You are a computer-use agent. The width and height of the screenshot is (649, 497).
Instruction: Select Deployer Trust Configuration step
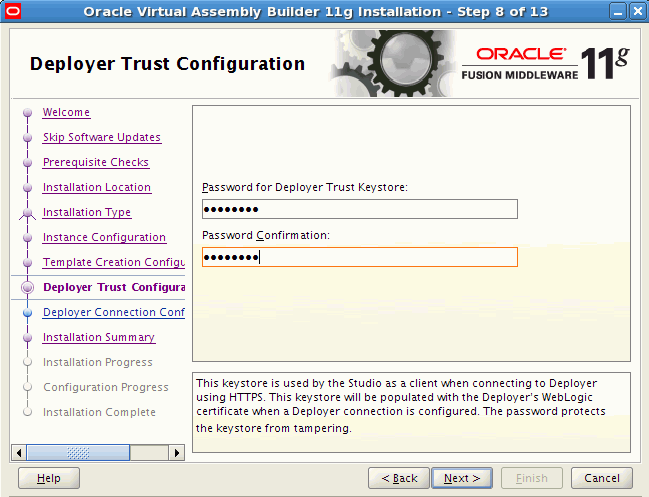[x=114, y=287]
